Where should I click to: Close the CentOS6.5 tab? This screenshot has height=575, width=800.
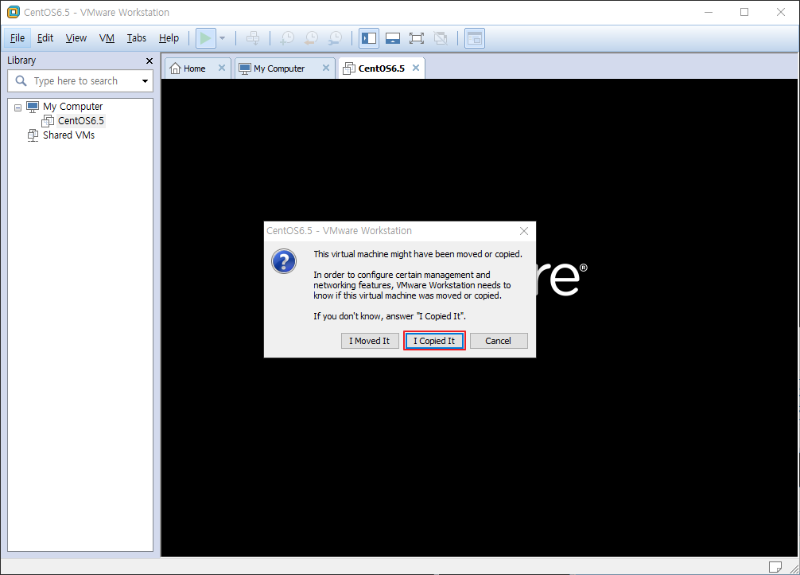point(416,68)
